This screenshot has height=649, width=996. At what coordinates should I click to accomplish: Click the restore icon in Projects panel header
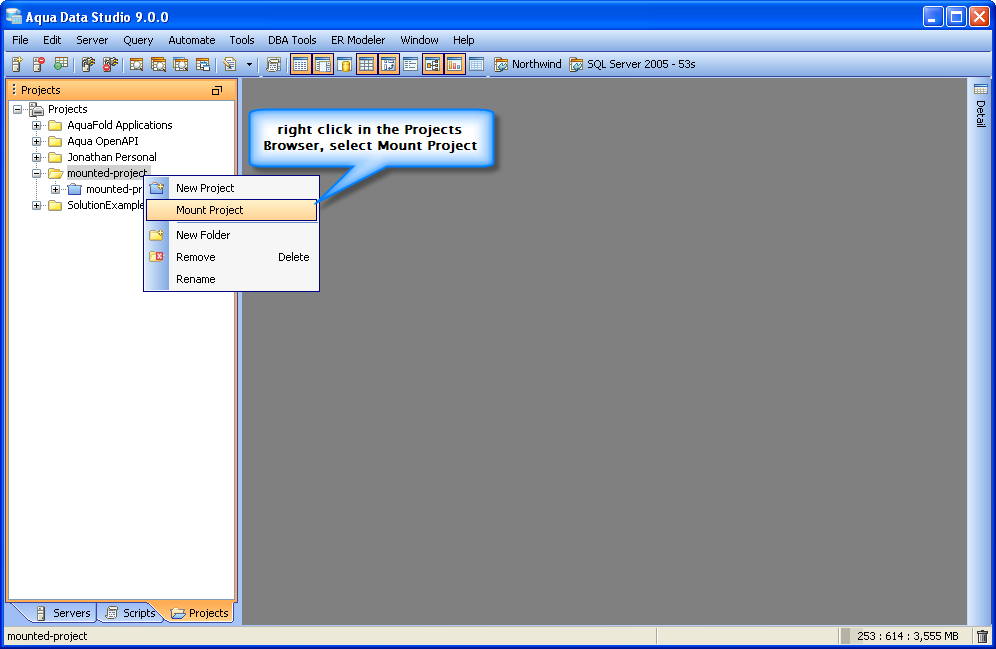click(x=217, y=91)
